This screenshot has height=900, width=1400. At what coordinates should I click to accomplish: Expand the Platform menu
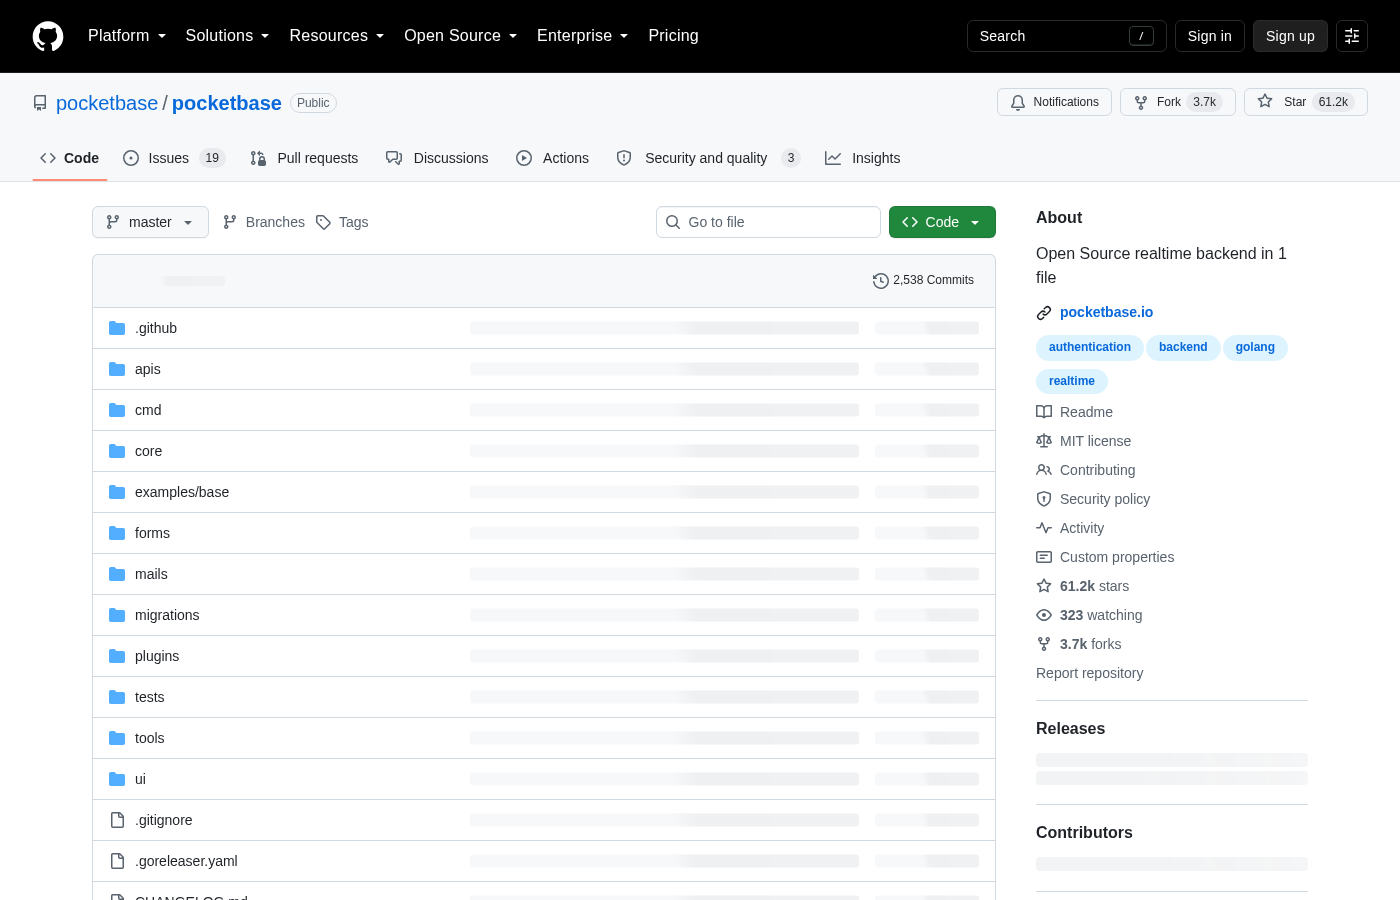(x=127, y=36)
